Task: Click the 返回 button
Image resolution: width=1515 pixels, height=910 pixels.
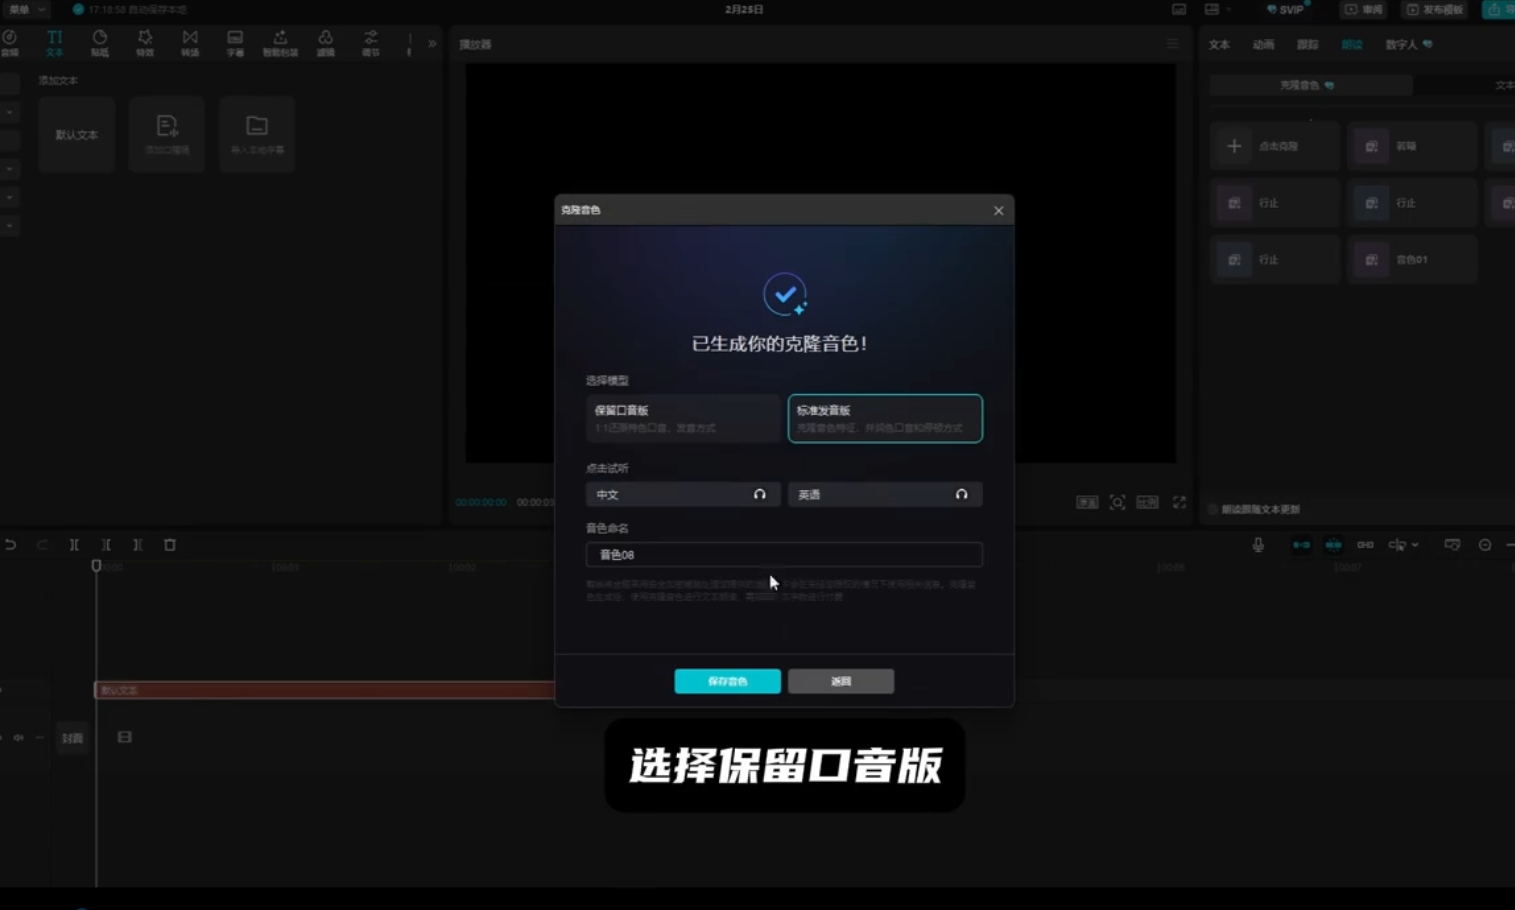Action: (x=840, y=681)
